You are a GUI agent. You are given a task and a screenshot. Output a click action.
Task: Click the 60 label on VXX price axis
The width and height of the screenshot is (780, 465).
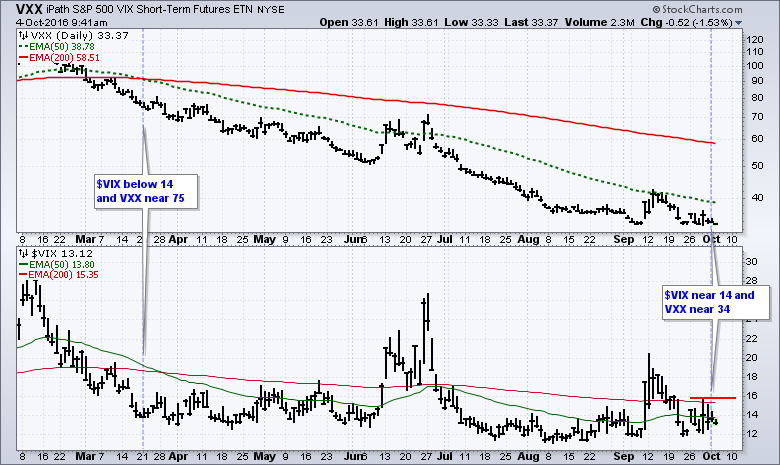(x=757, y=139)
